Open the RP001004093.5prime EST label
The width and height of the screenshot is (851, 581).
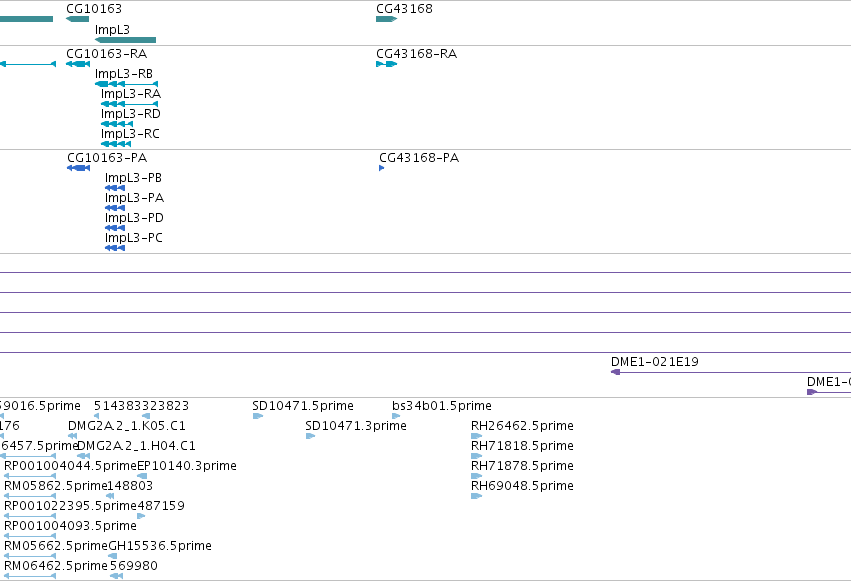tap(70, 526)
